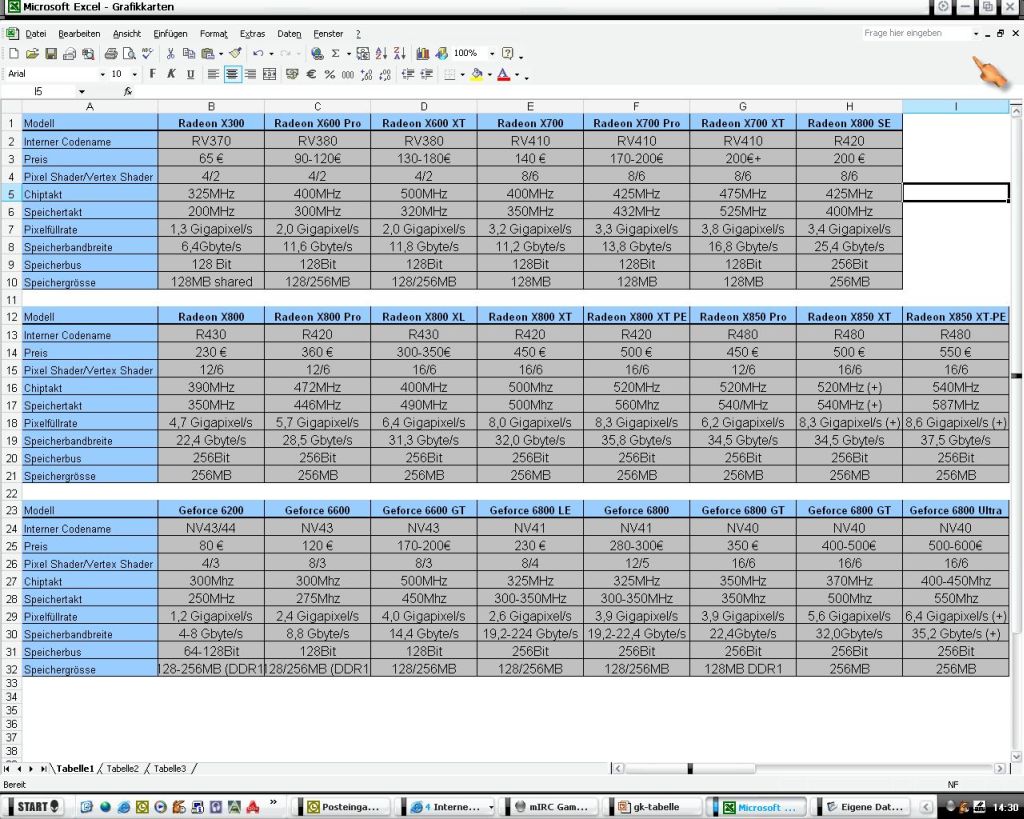Open the font name dropdown (Arial)

pos(103,74)
